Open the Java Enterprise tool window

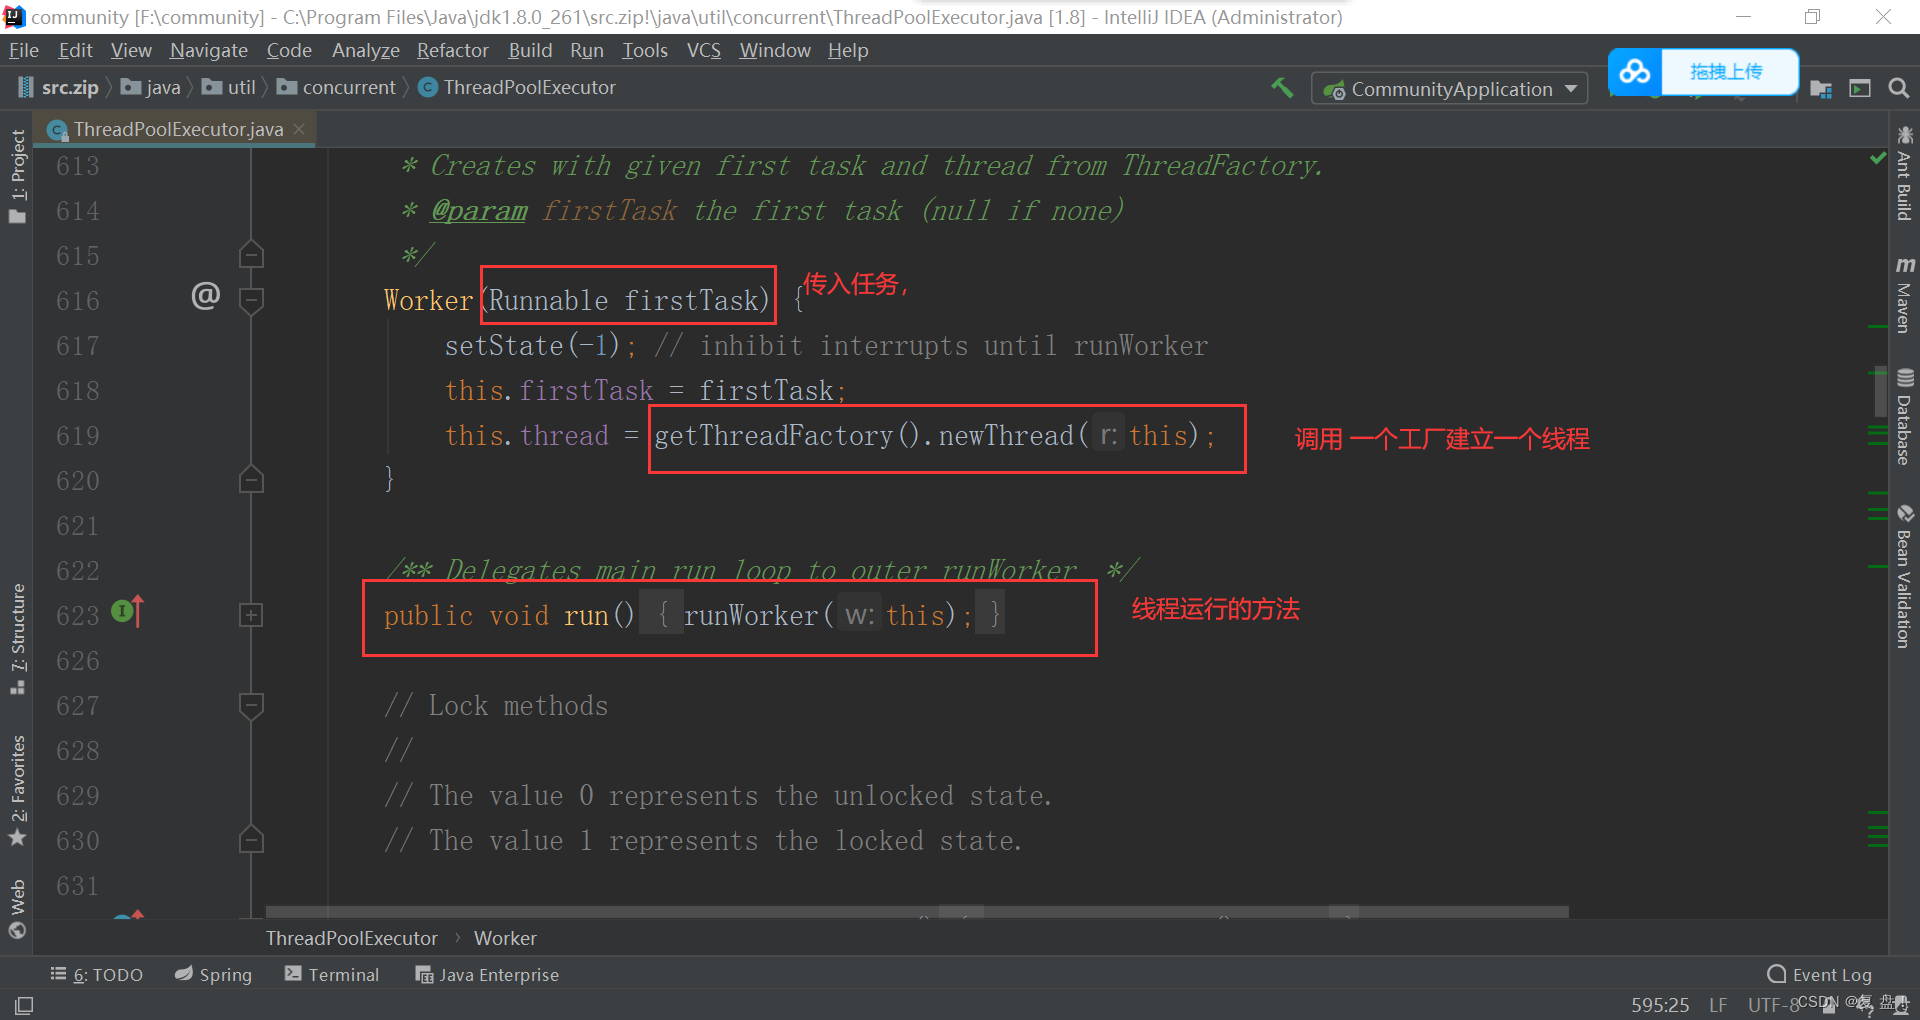pyautogui.click(x=487, y=975)
